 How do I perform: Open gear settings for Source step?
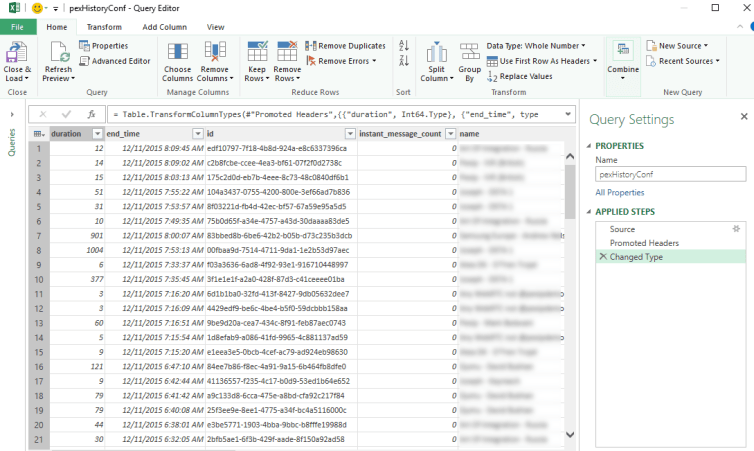[735, 229]
